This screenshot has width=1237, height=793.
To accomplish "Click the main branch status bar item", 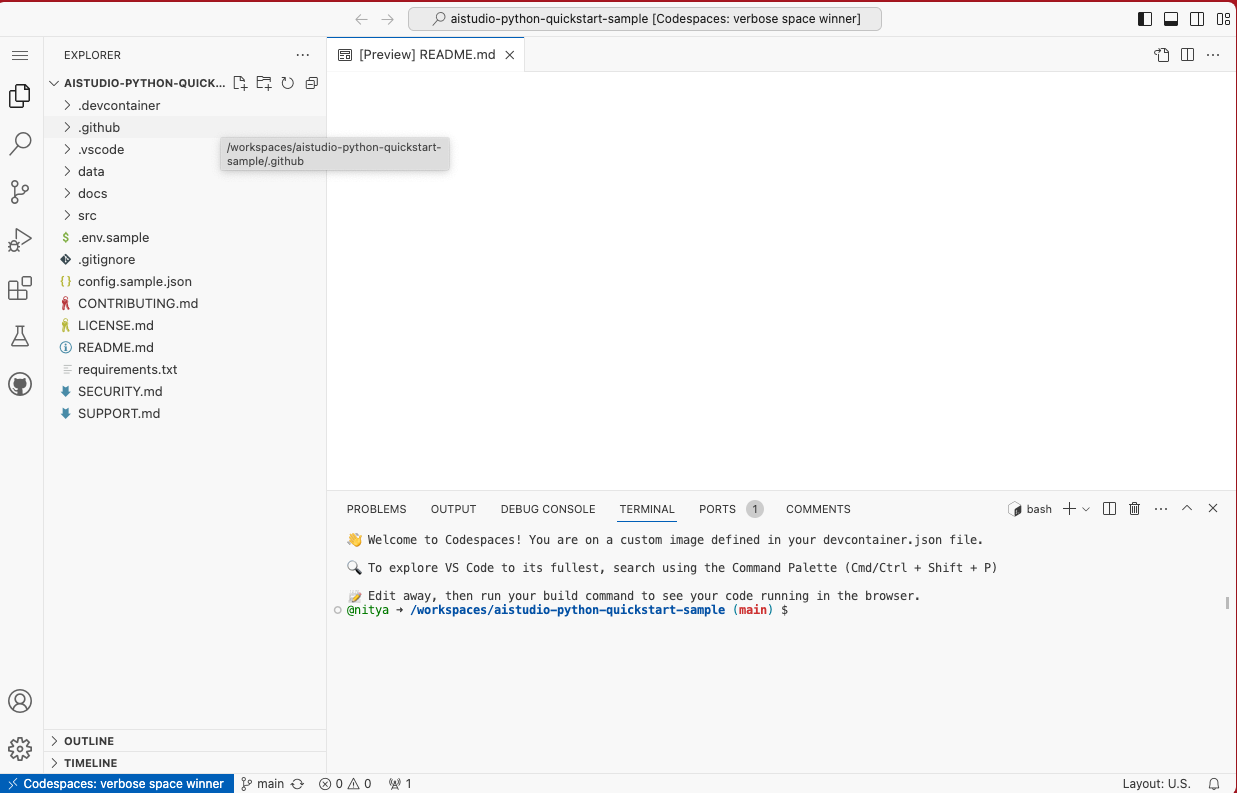I will point(262,784).
